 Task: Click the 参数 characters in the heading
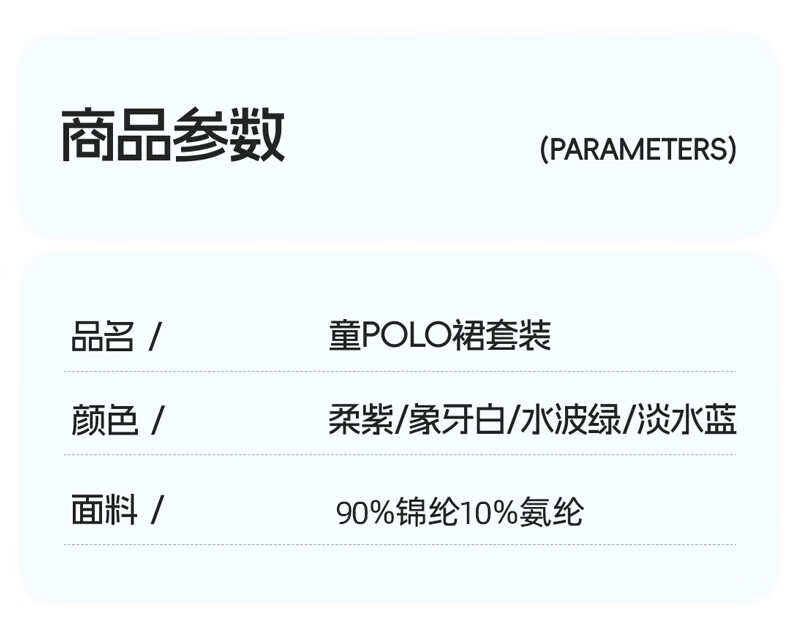(229, 135)
